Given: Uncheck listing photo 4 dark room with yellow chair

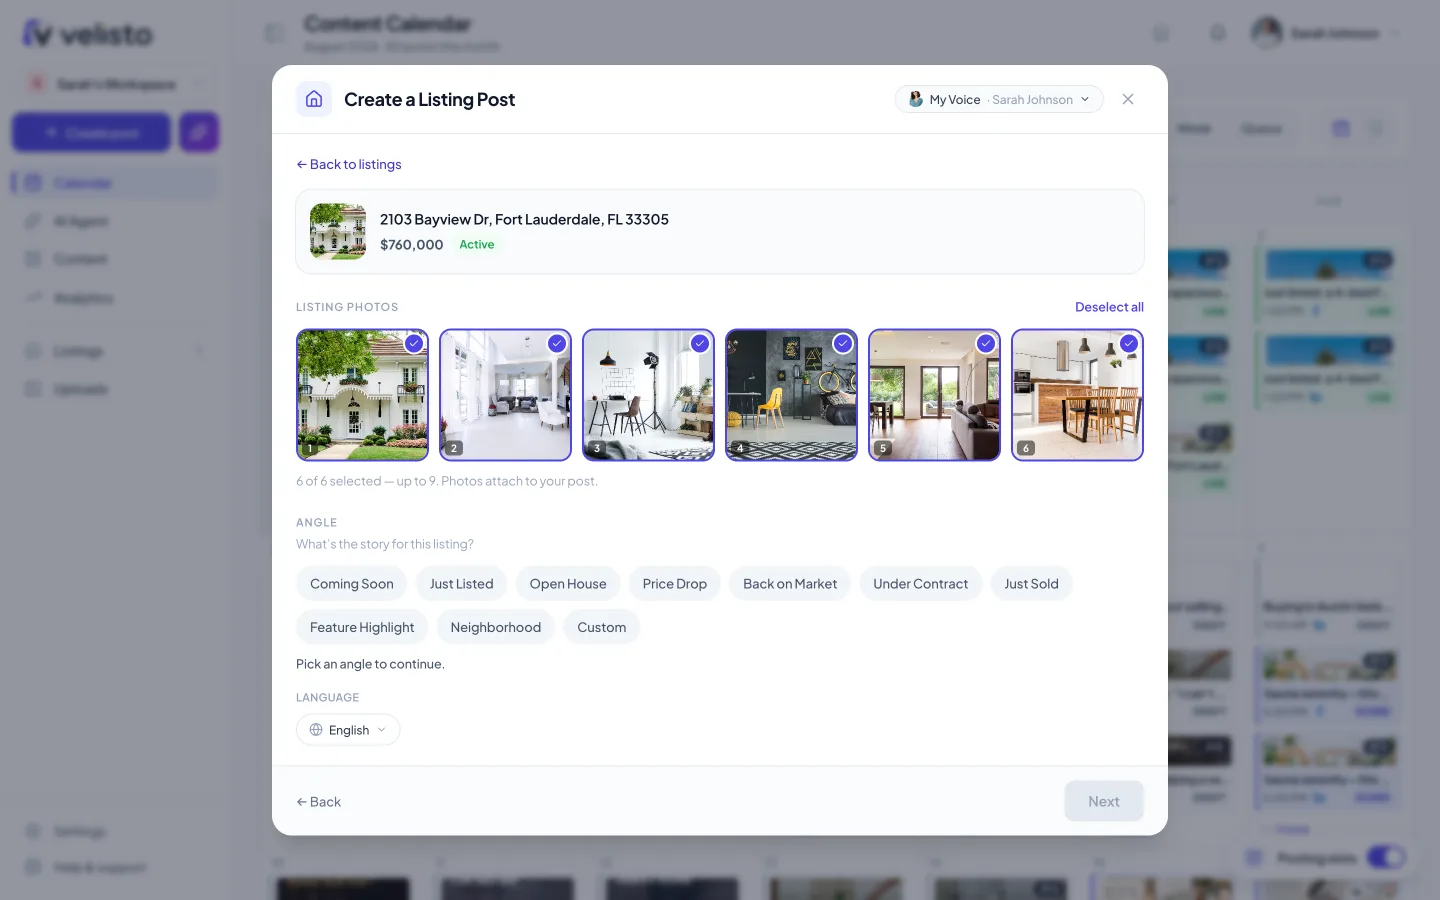Looking at the screenshot, I should click(x=843, y=343).
